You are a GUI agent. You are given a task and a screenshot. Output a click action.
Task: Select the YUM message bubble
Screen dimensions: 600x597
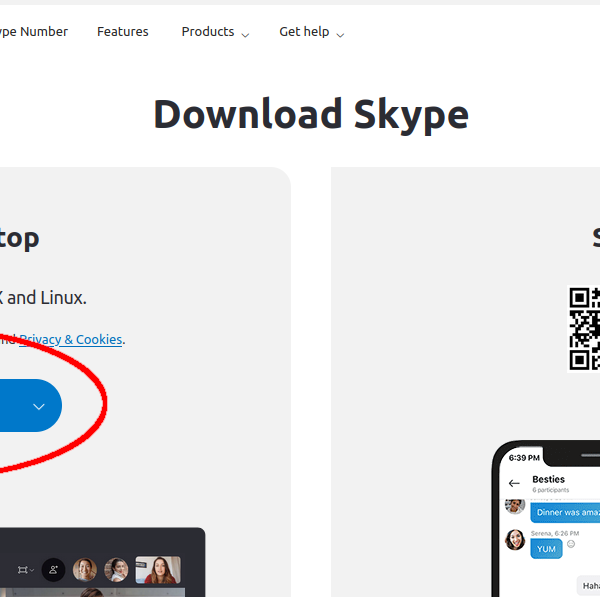546,549
